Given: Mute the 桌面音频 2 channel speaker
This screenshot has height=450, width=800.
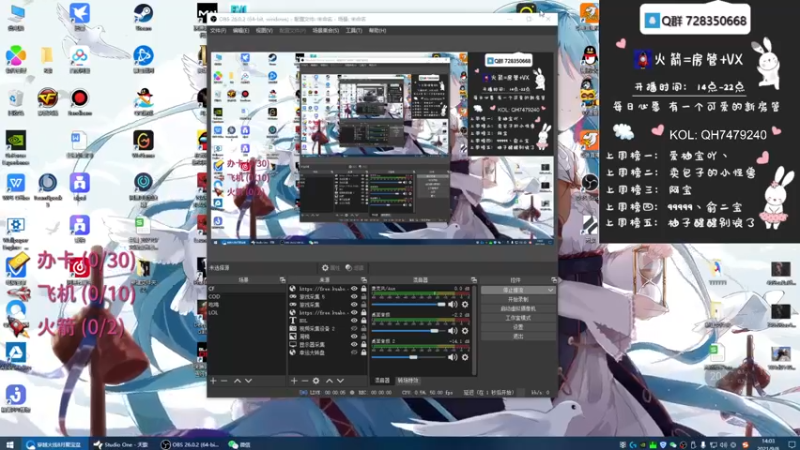Looking at the screenshot, I should pos(453,357).
